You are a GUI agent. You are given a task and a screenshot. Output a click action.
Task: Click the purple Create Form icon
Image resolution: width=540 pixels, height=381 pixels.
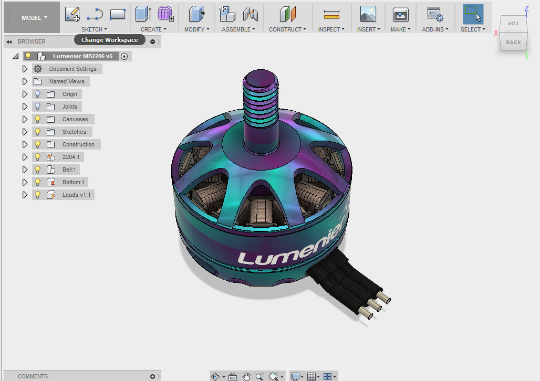click(x=166, y=14)
